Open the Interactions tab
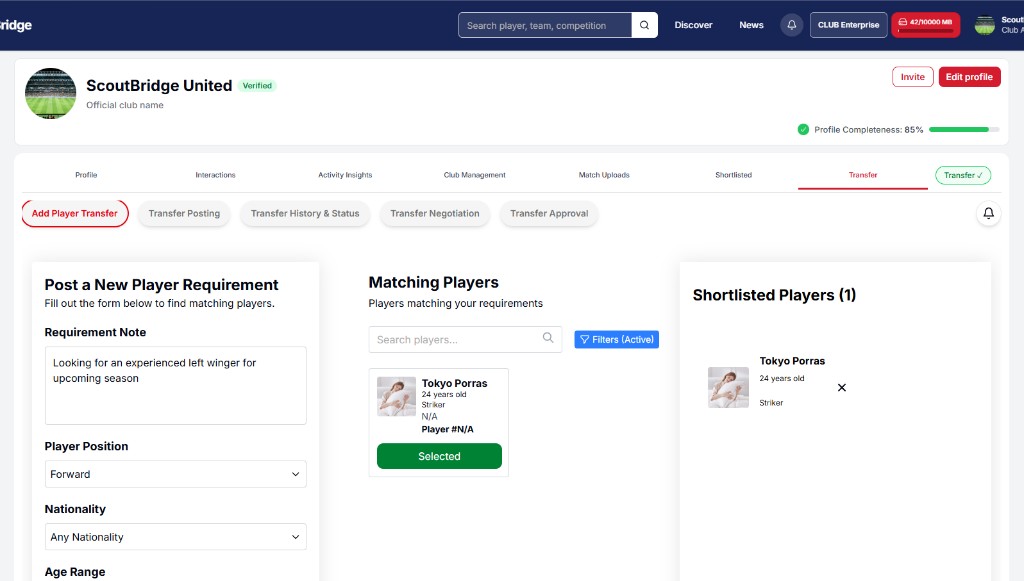The image size is (1024, 581). pos(216,175)
